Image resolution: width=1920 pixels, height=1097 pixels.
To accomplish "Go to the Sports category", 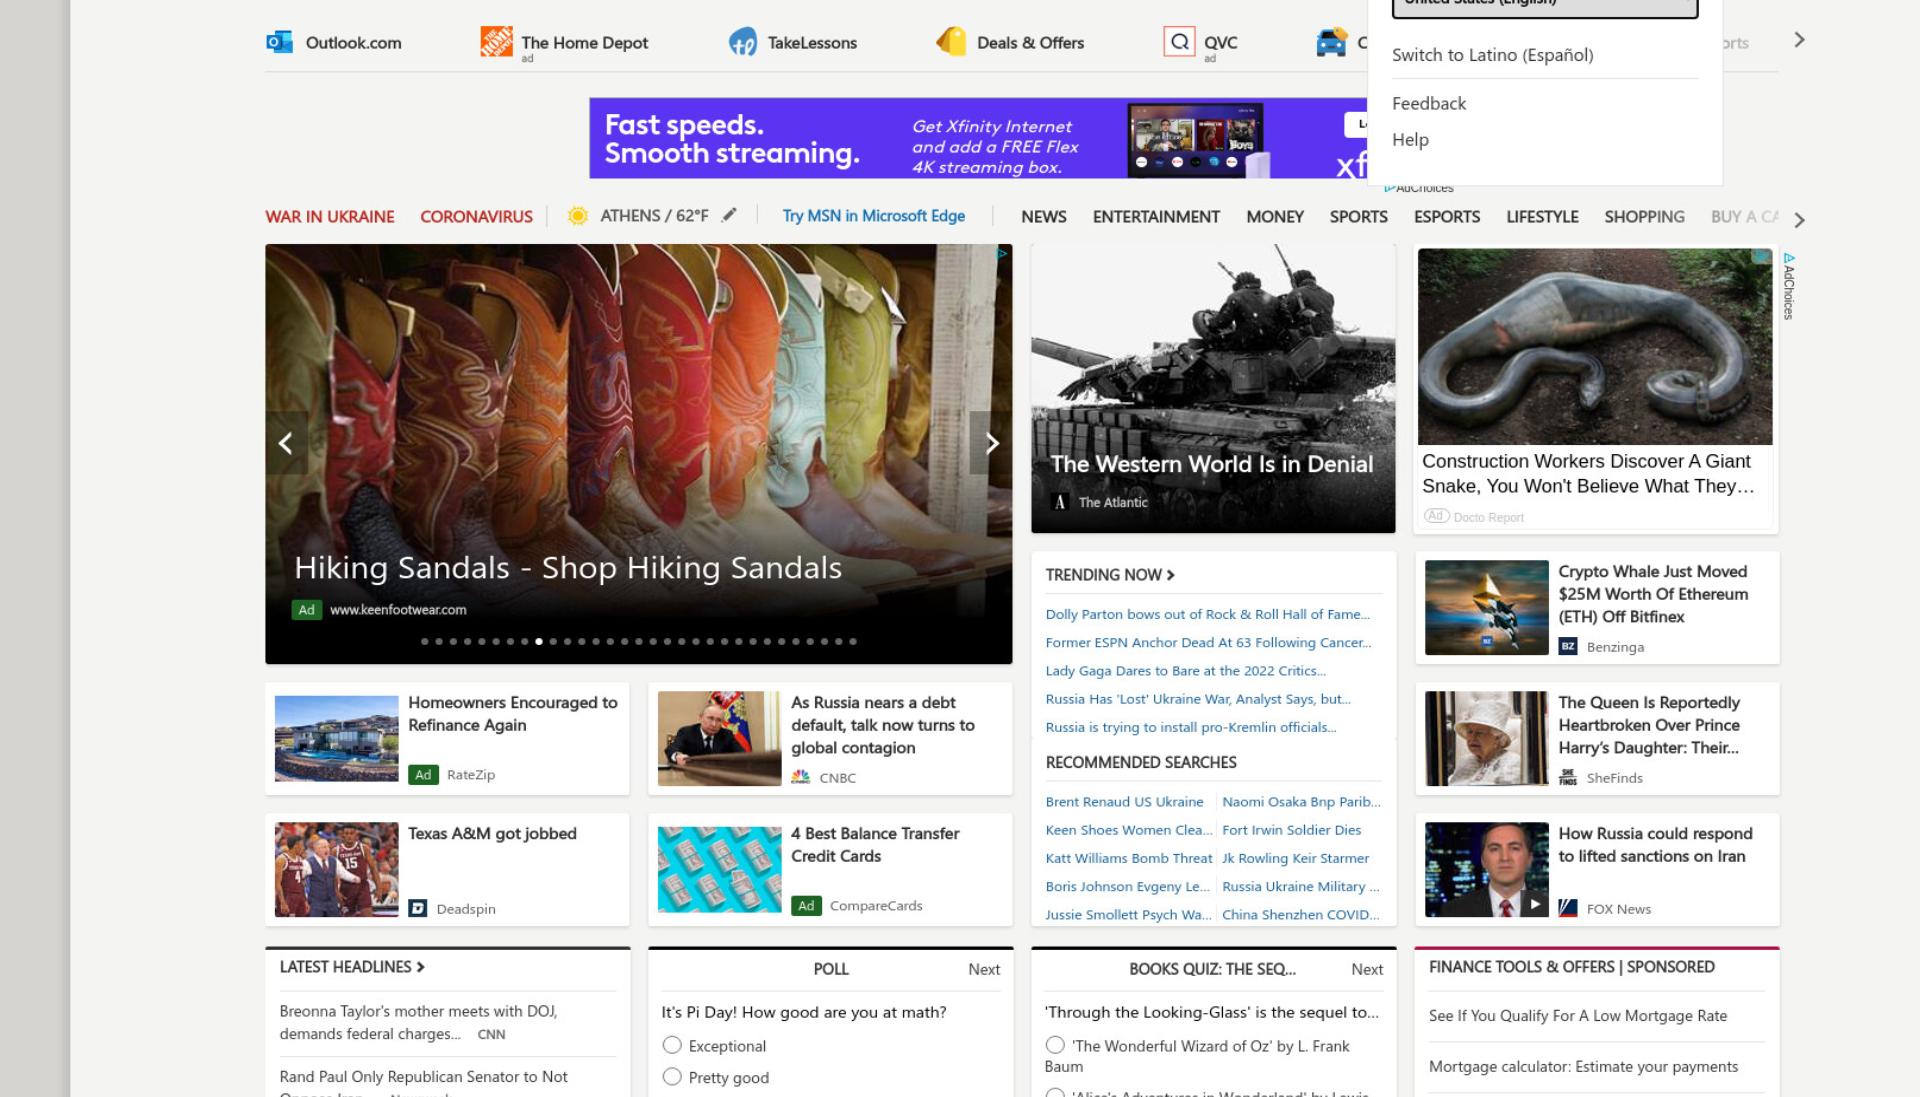I will pyautogui.click(x=1358, y=217).
